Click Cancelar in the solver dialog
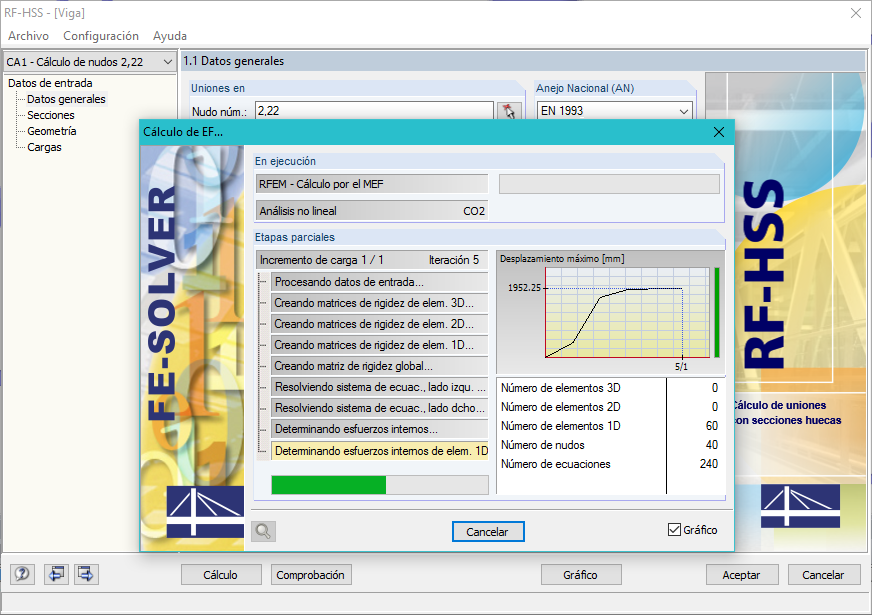 click(x=488, y=532)
